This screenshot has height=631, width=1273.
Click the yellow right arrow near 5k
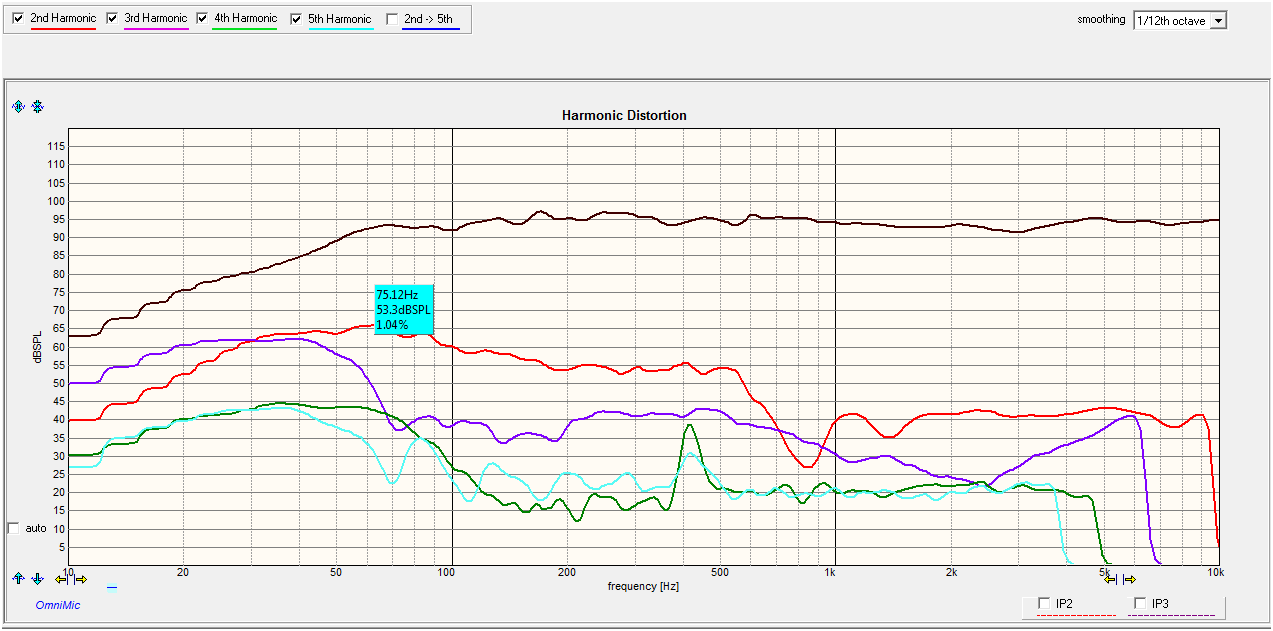coord(1129,579)
